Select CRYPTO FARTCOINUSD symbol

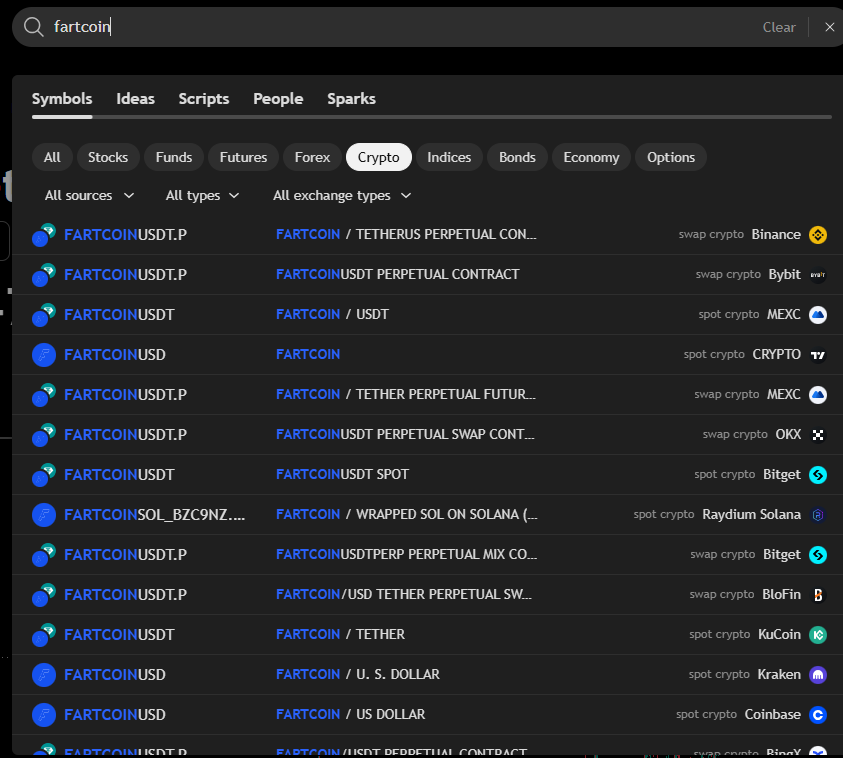pos(115,355)
